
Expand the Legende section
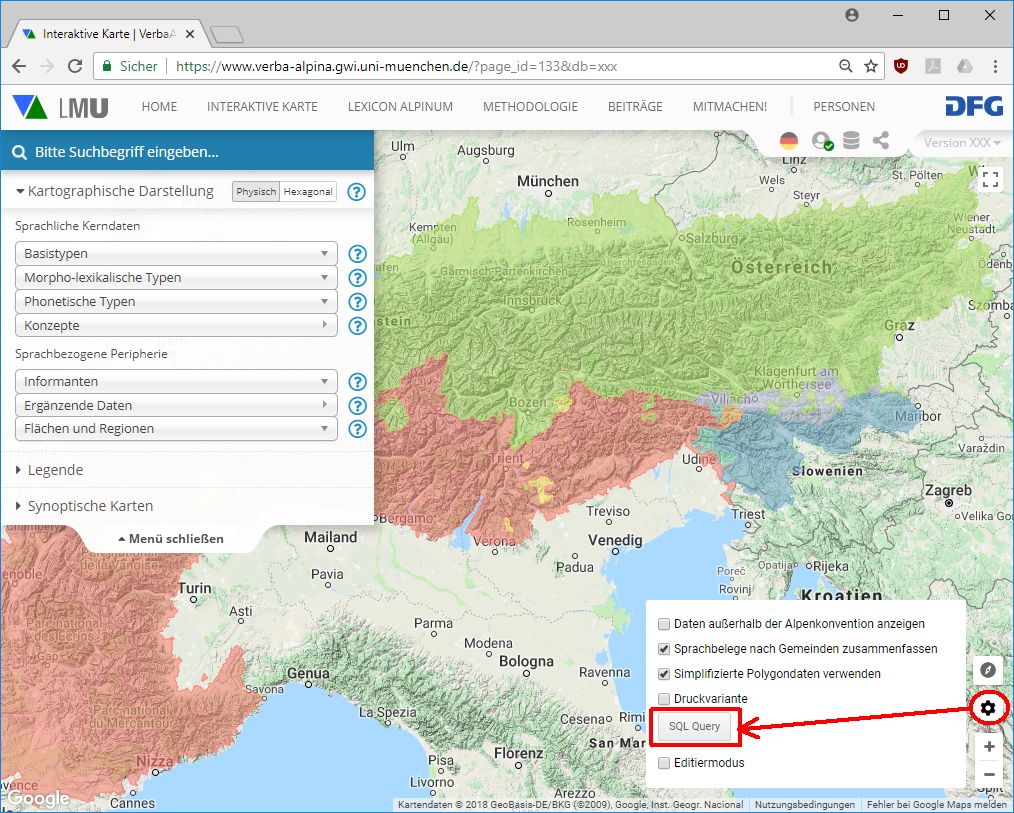click(x=55, y=470)
